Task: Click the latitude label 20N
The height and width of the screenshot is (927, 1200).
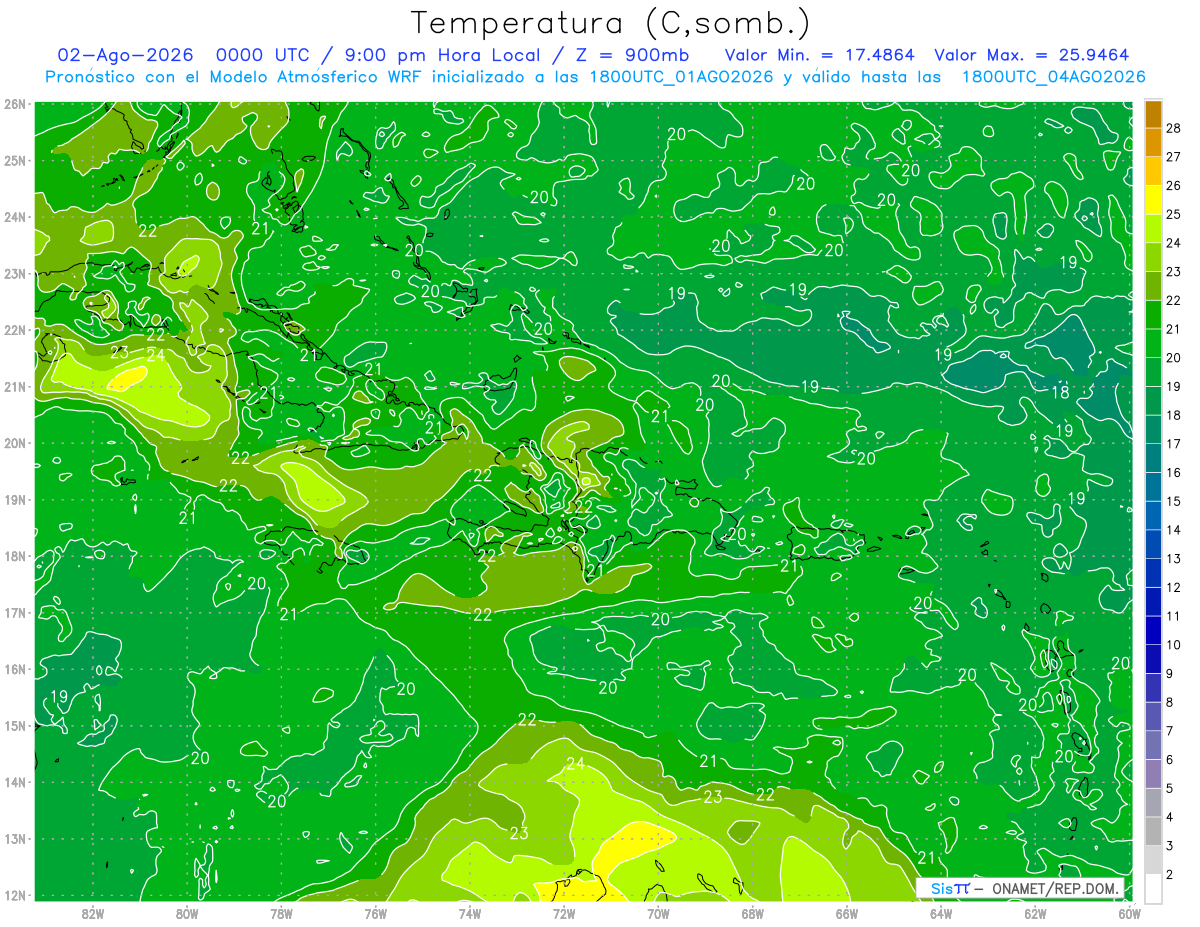Action: click(x=15, y=443)
